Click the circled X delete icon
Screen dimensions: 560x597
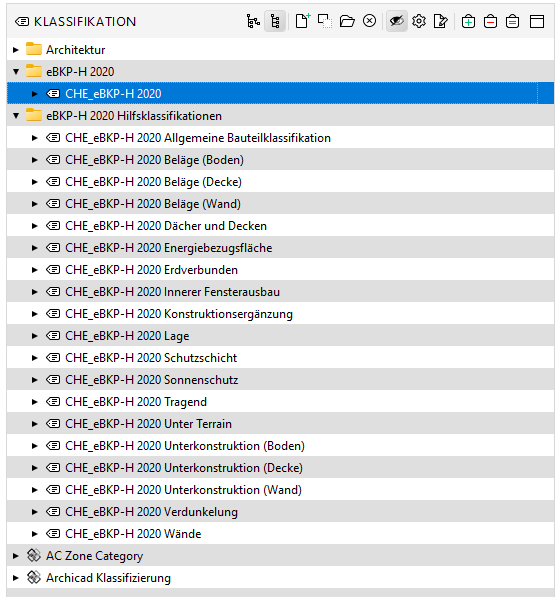(369, 21)
